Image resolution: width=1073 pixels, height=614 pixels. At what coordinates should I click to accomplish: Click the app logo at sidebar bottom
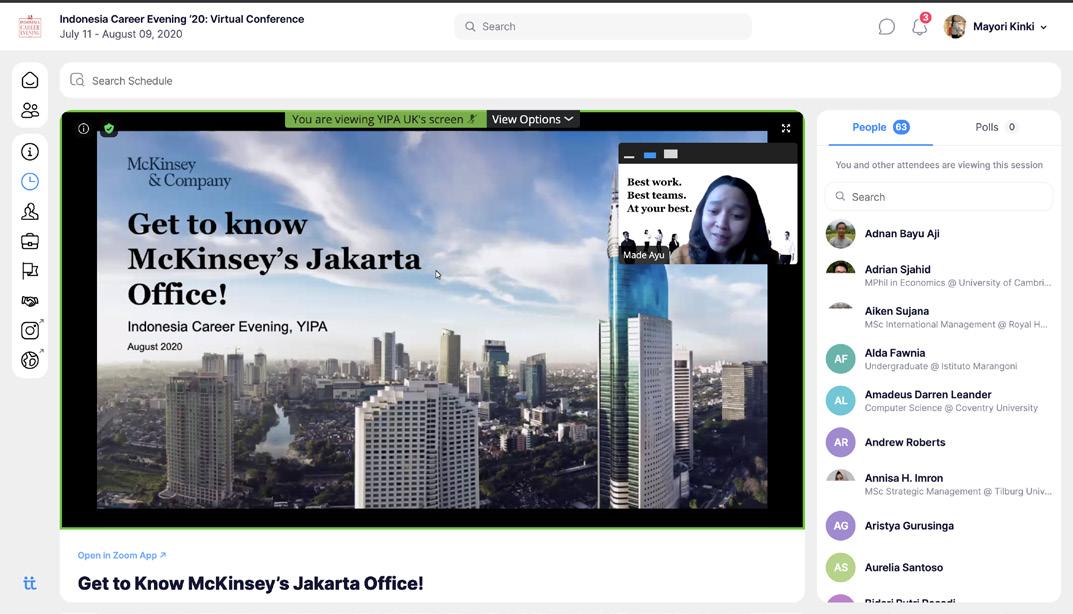click(x=29, y=583)
